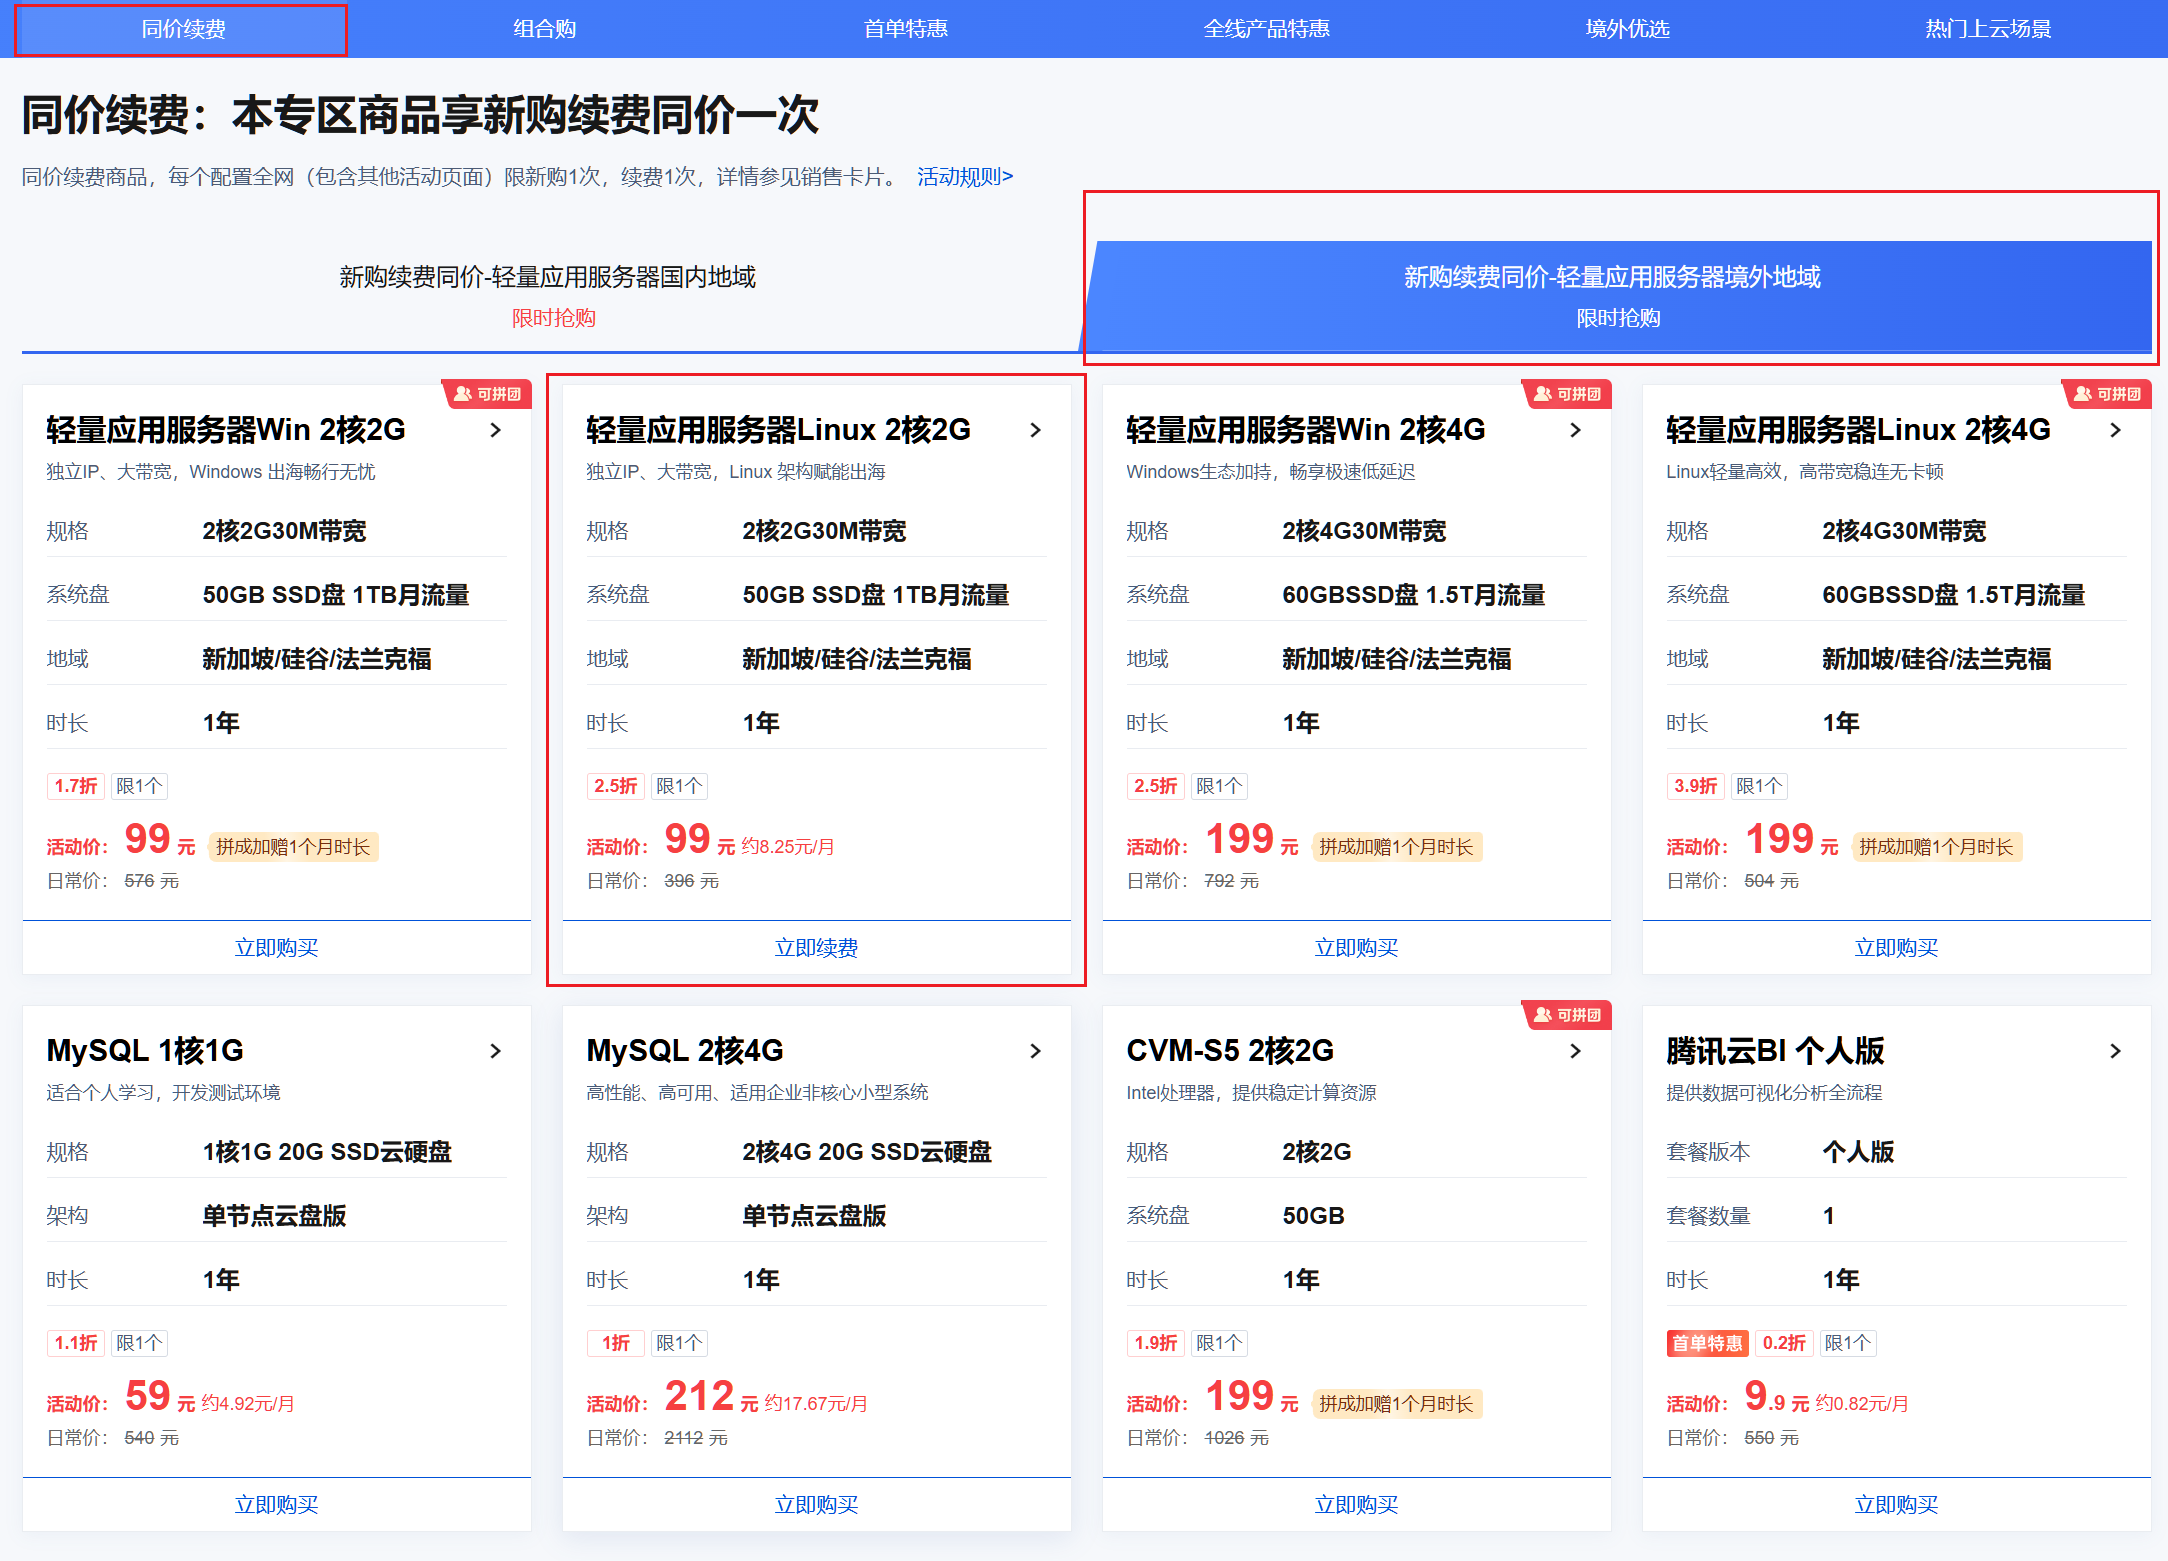Expand chevron on MySQL 1核1G card

click(495, 1051)
